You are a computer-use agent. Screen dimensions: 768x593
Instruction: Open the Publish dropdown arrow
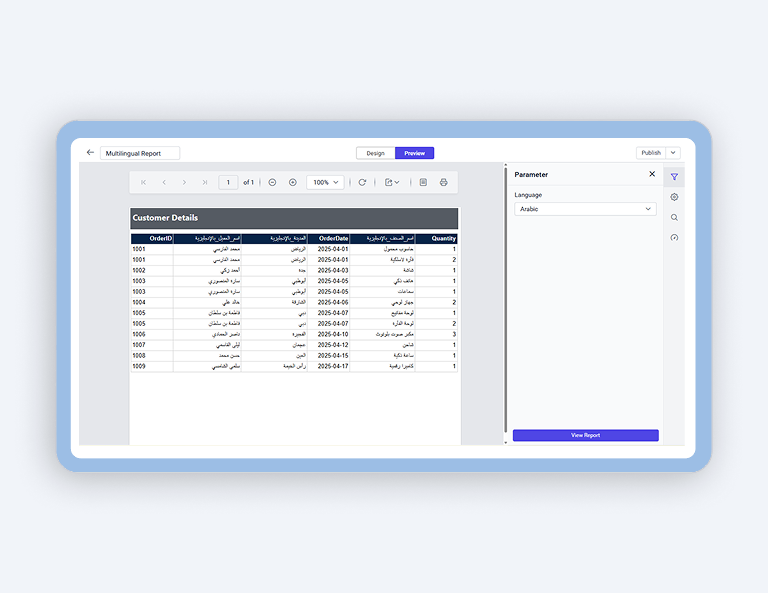click(673, 153)
